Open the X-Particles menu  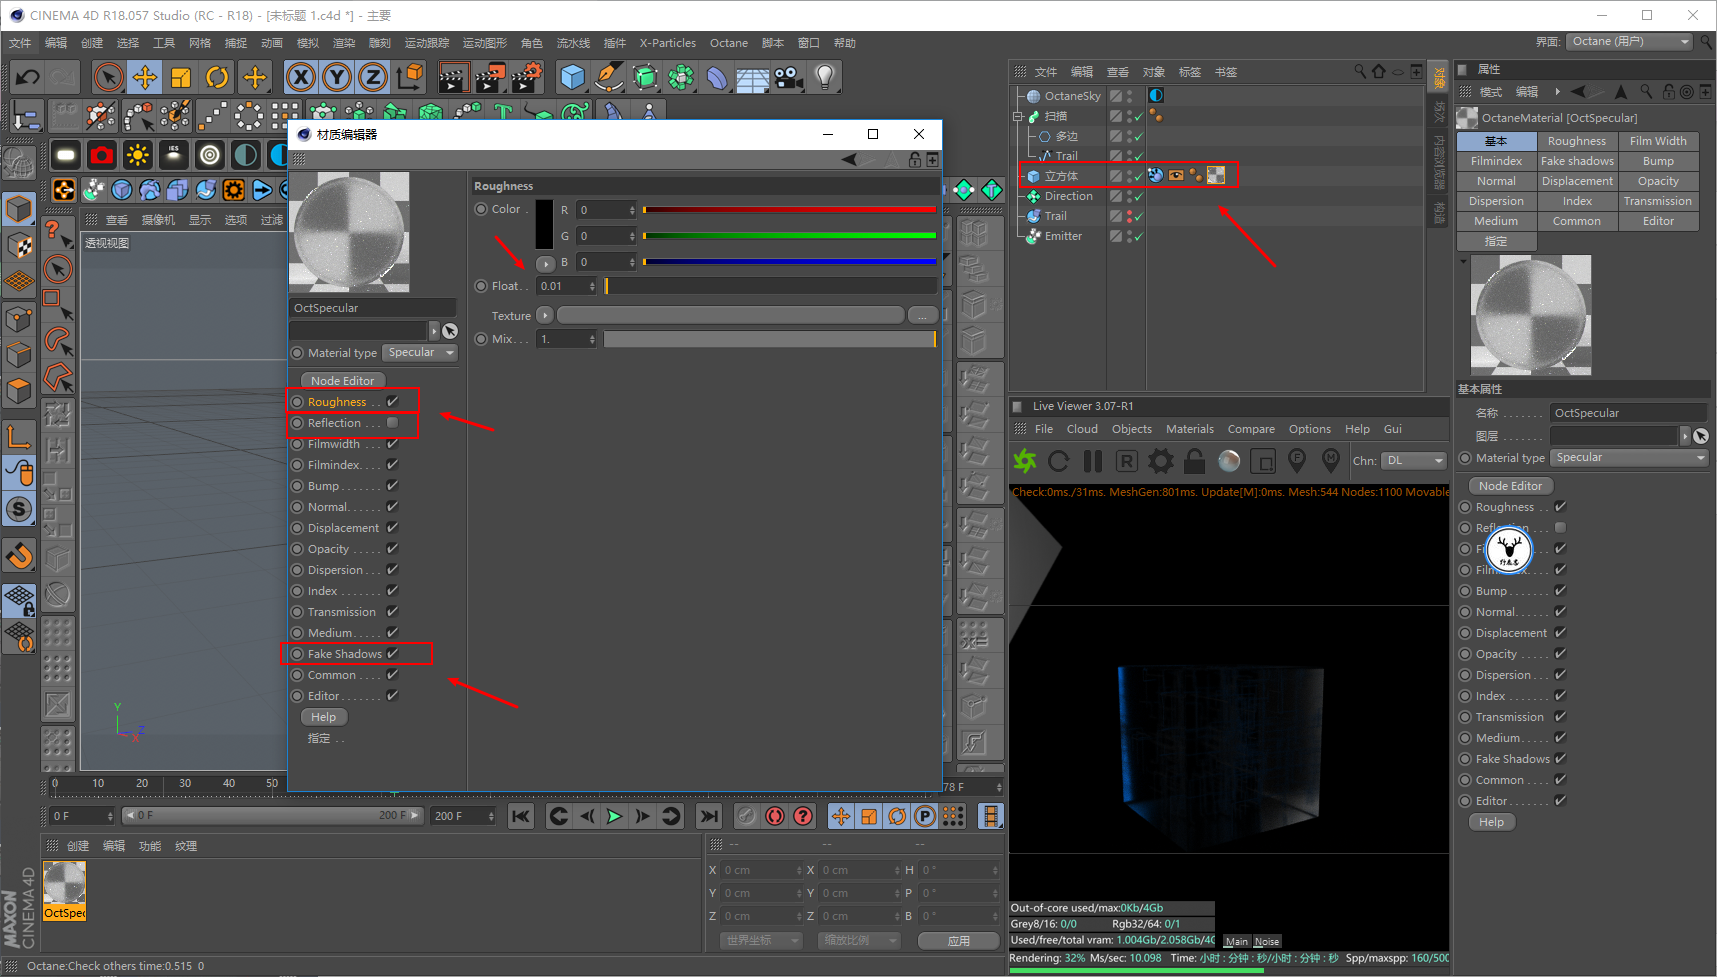click(668, 43)
